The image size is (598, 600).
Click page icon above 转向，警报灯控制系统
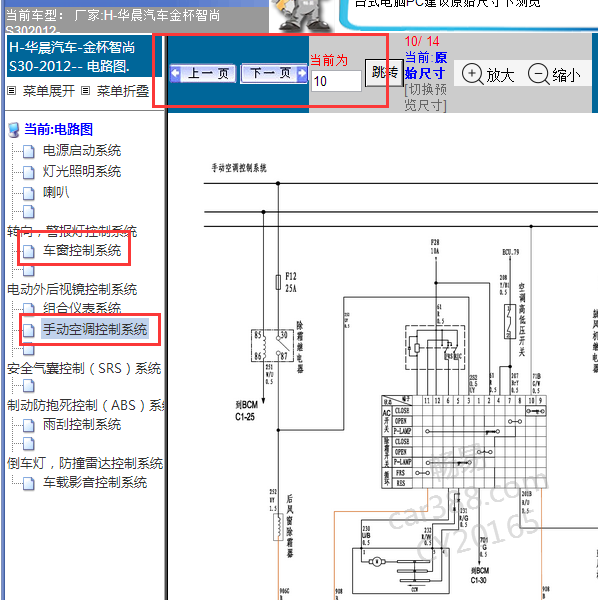[x=29, y=211]
